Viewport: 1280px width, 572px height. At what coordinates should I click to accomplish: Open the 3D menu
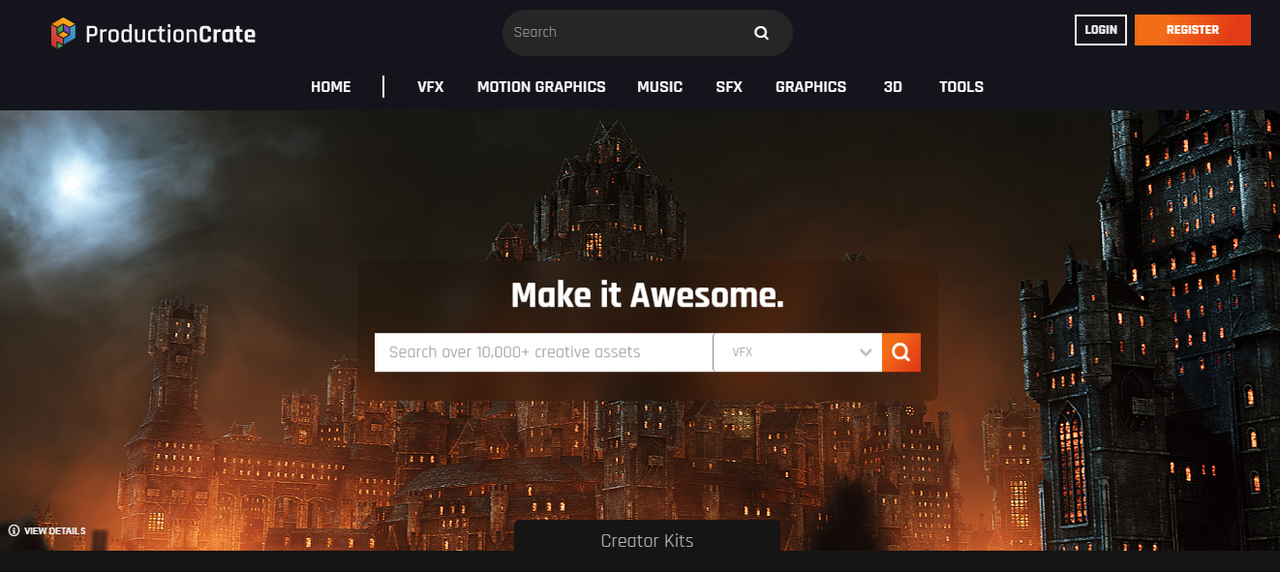click(893, 87)
